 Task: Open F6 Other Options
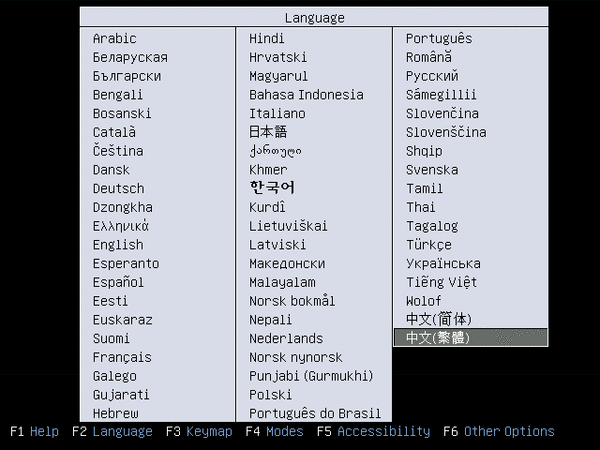point(499,432)
